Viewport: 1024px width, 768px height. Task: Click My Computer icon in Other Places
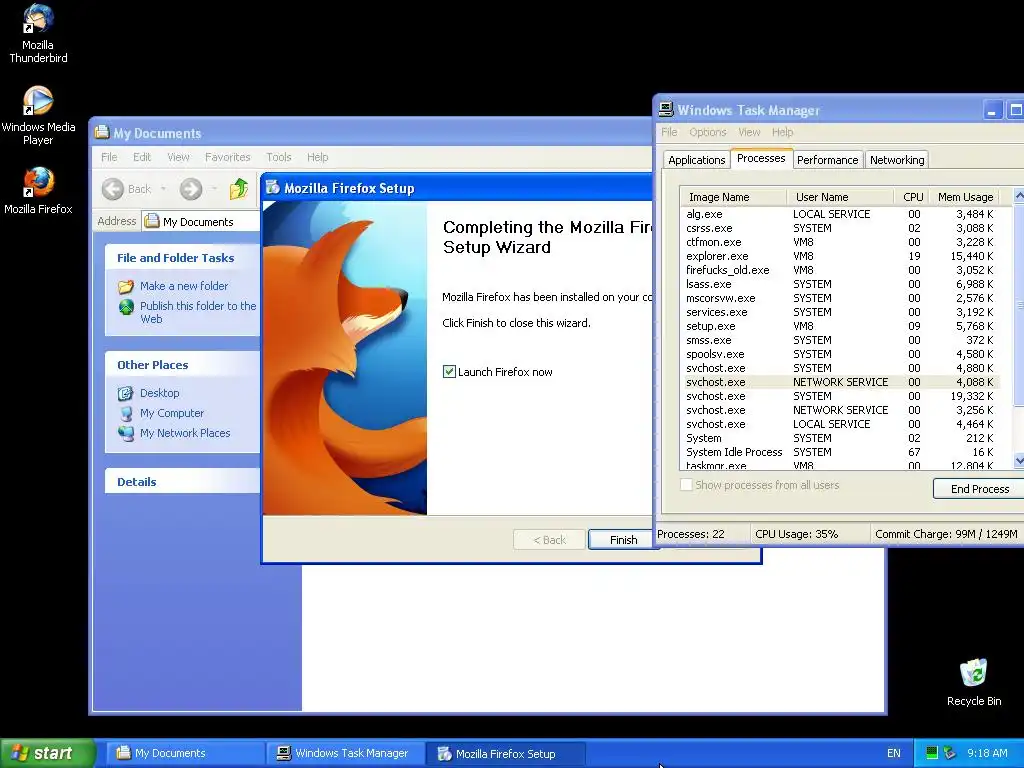point(126,413)
